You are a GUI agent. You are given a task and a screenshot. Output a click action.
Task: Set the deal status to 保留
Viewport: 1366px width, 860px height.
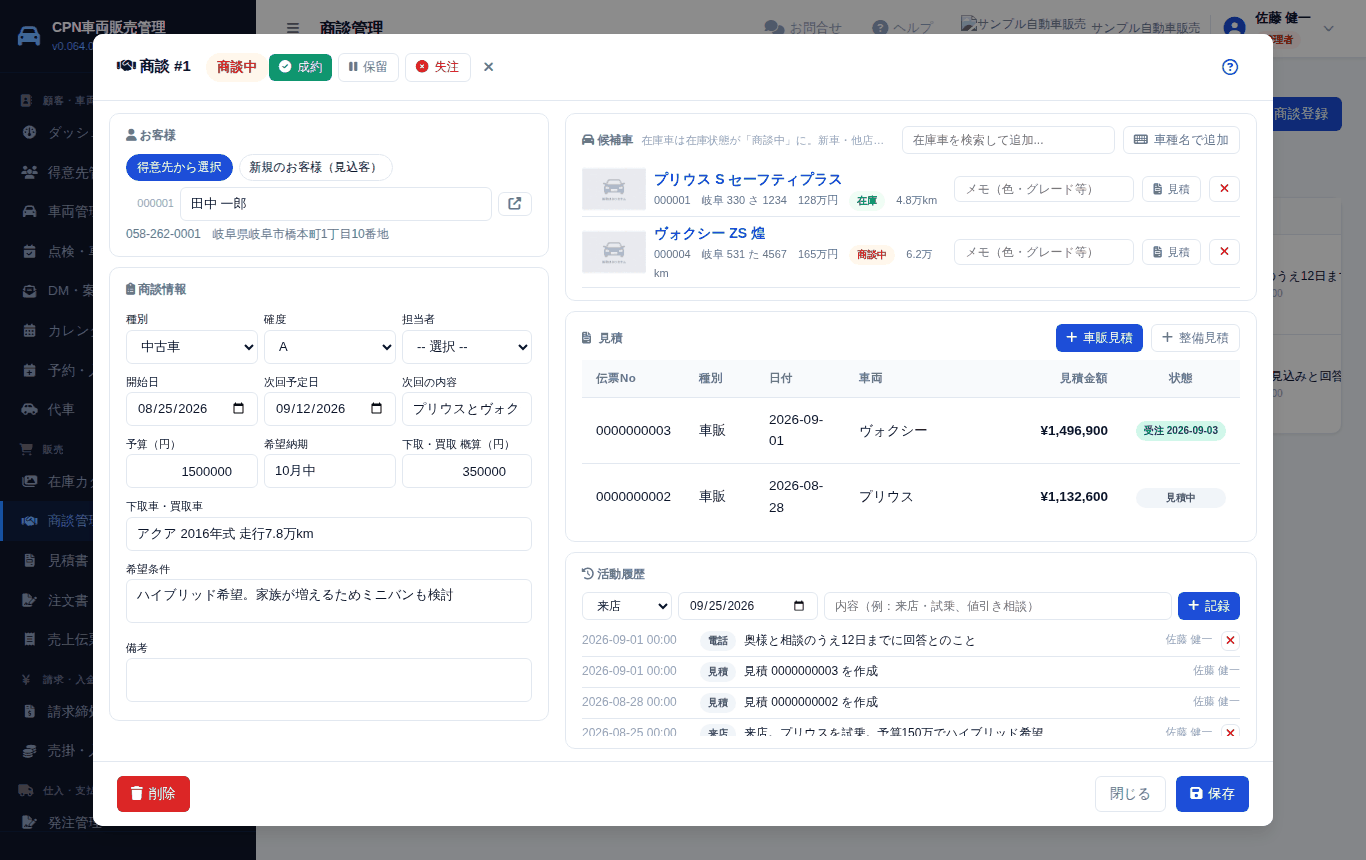pyautogui.click(x=368, y=67)
